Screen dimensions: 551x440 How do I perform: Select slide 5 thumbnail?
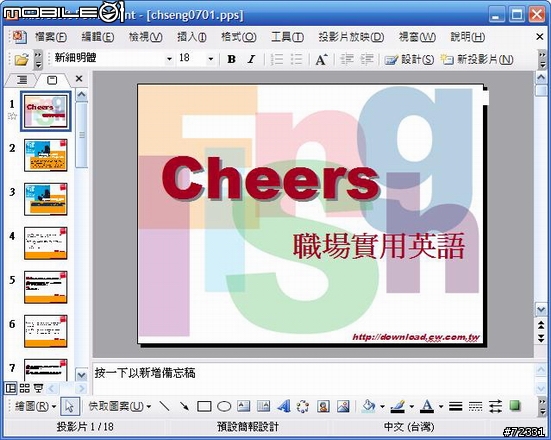46,287
